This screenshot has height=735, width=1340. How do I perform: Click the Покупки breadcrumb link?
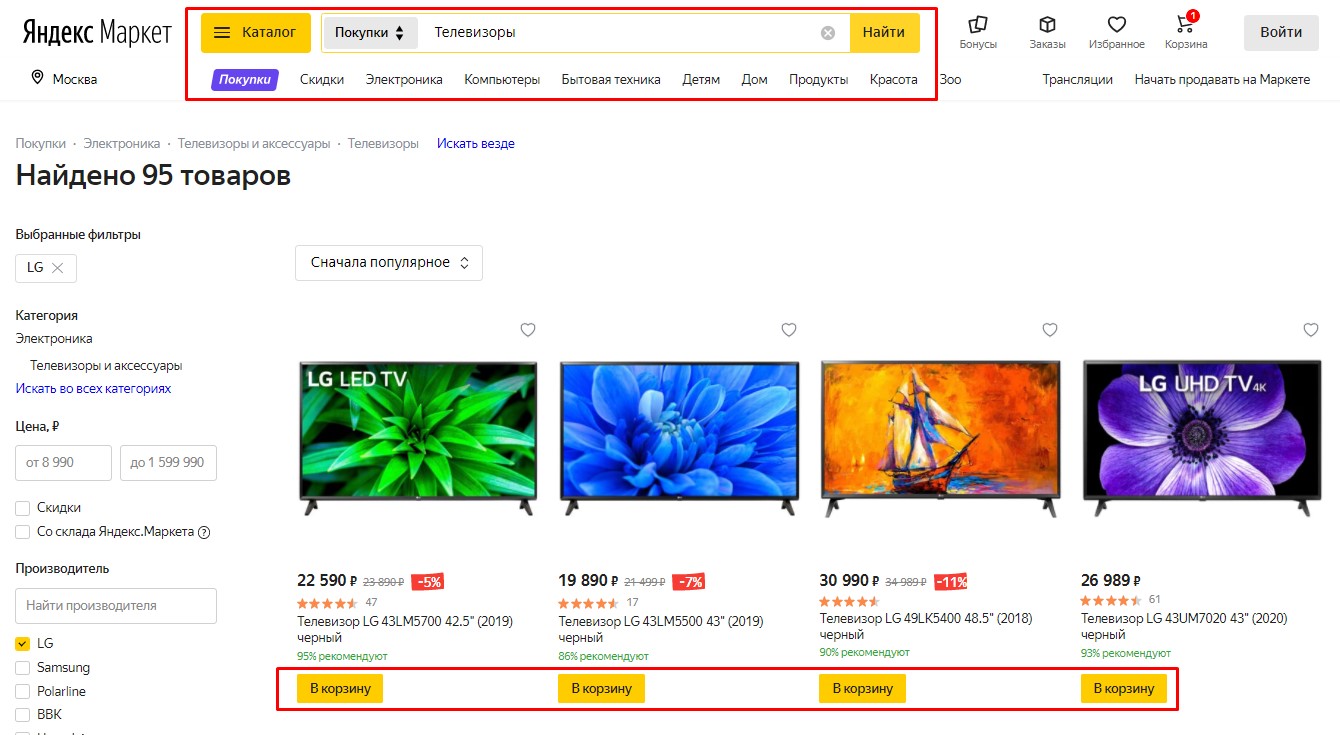(41, 144)
